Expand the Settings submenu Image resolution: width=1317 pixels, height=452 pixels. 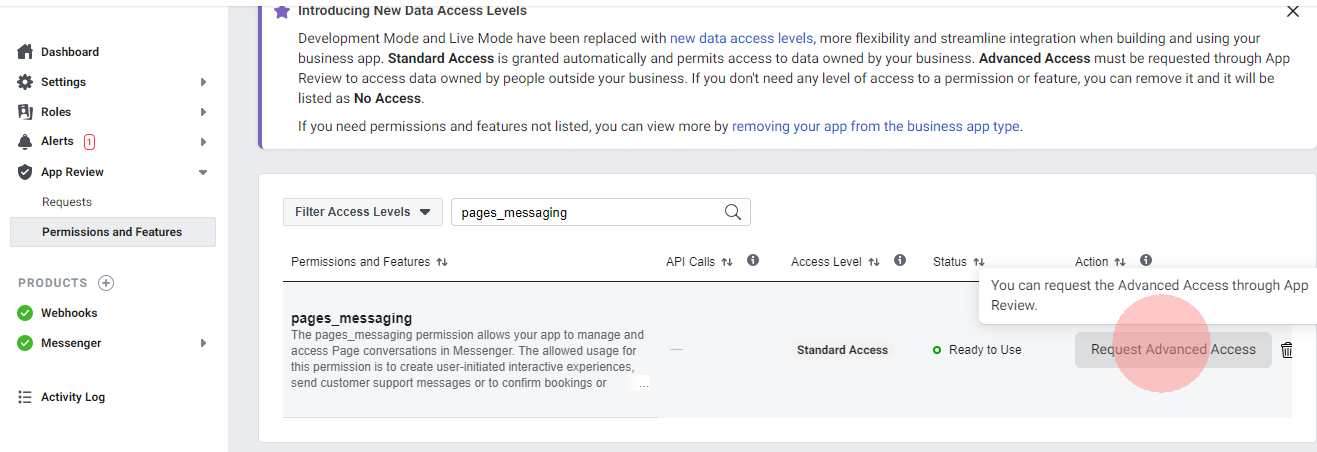[x=203, y=82]
